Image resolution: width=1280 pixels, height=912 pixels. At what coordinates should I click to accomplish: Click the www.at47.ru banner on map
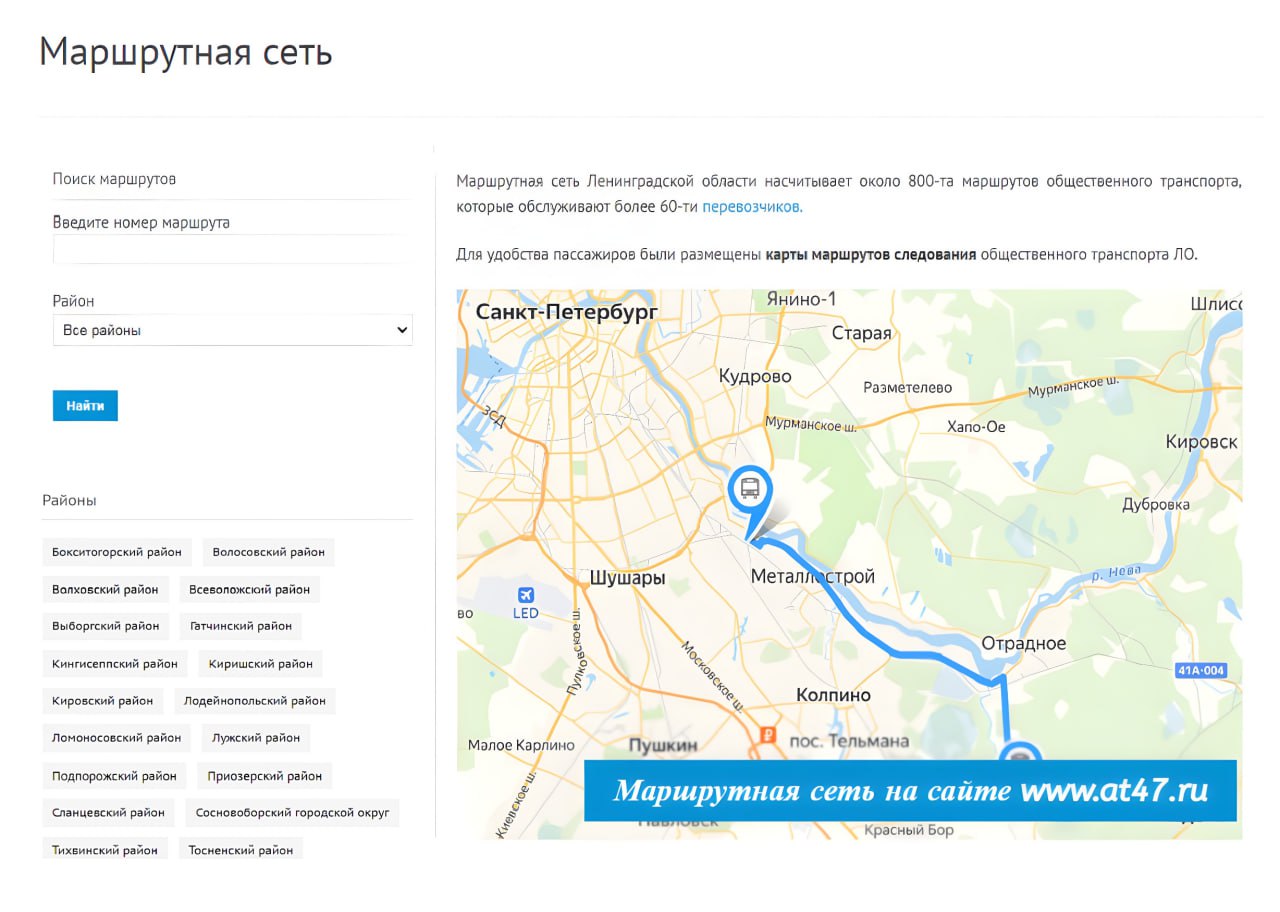(910, 791)
